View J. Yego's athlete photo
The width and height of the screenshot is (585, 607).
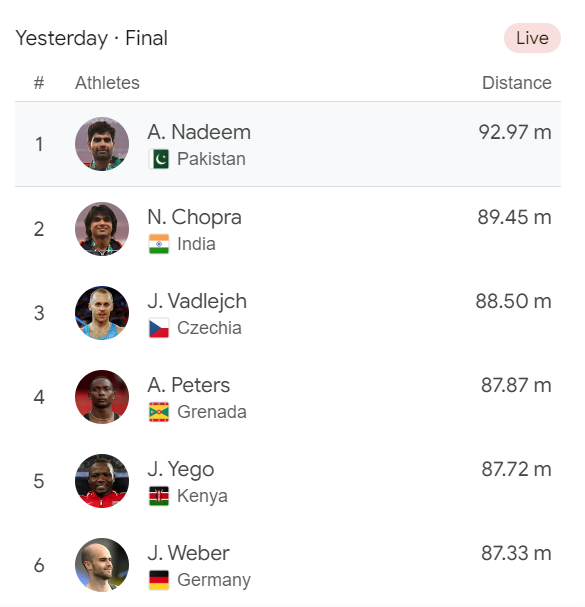[x=102, y=481]
